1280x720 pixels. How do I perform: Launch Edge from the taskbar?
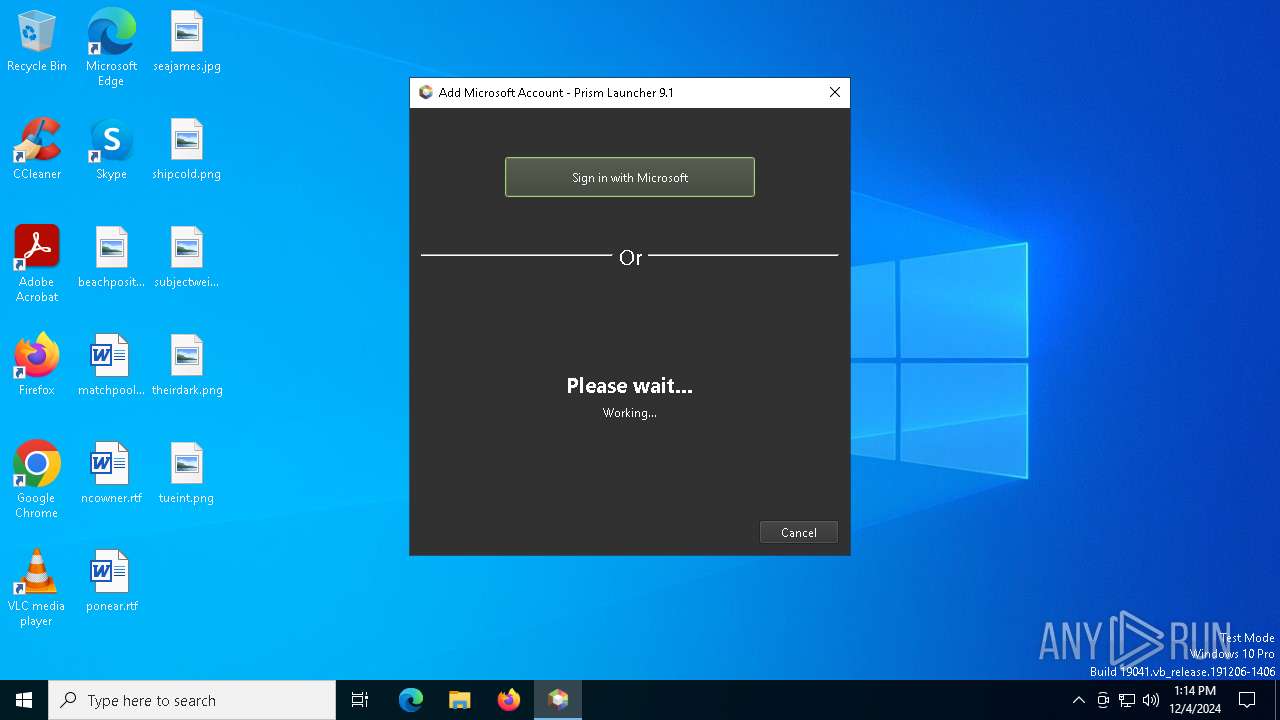tap(411, 700)
